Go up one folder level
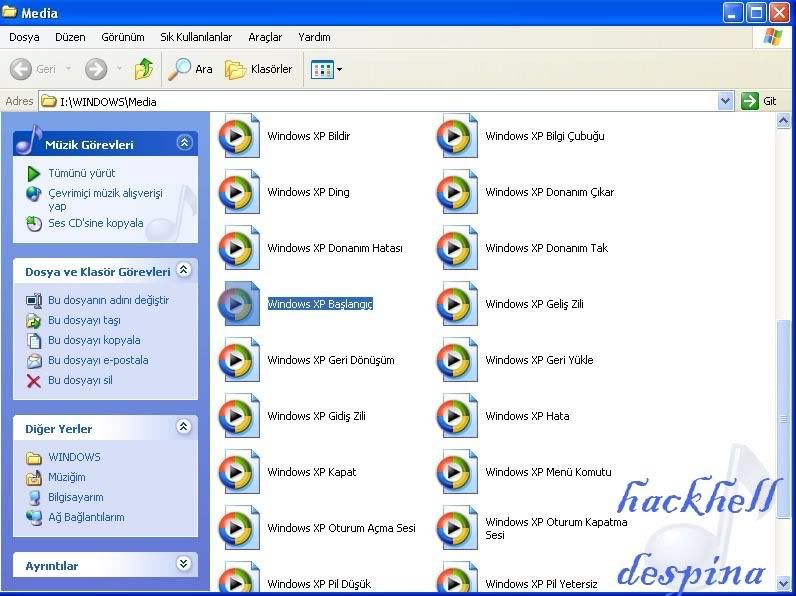 point(144,69)
